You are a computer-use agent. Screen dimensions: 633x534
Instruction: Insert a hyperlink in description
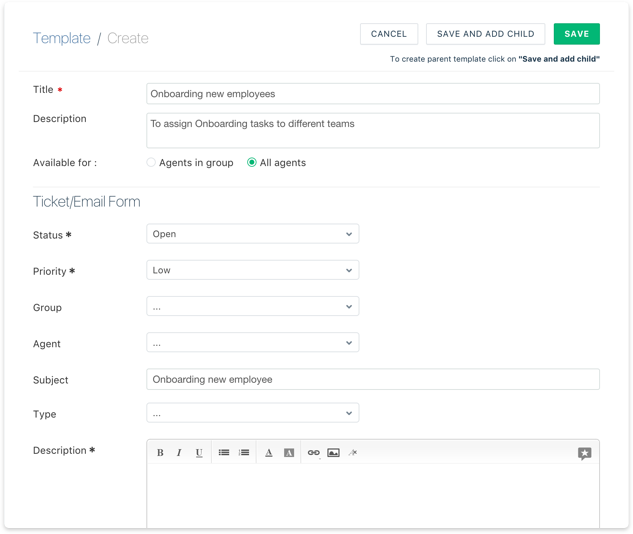point(314,453)
